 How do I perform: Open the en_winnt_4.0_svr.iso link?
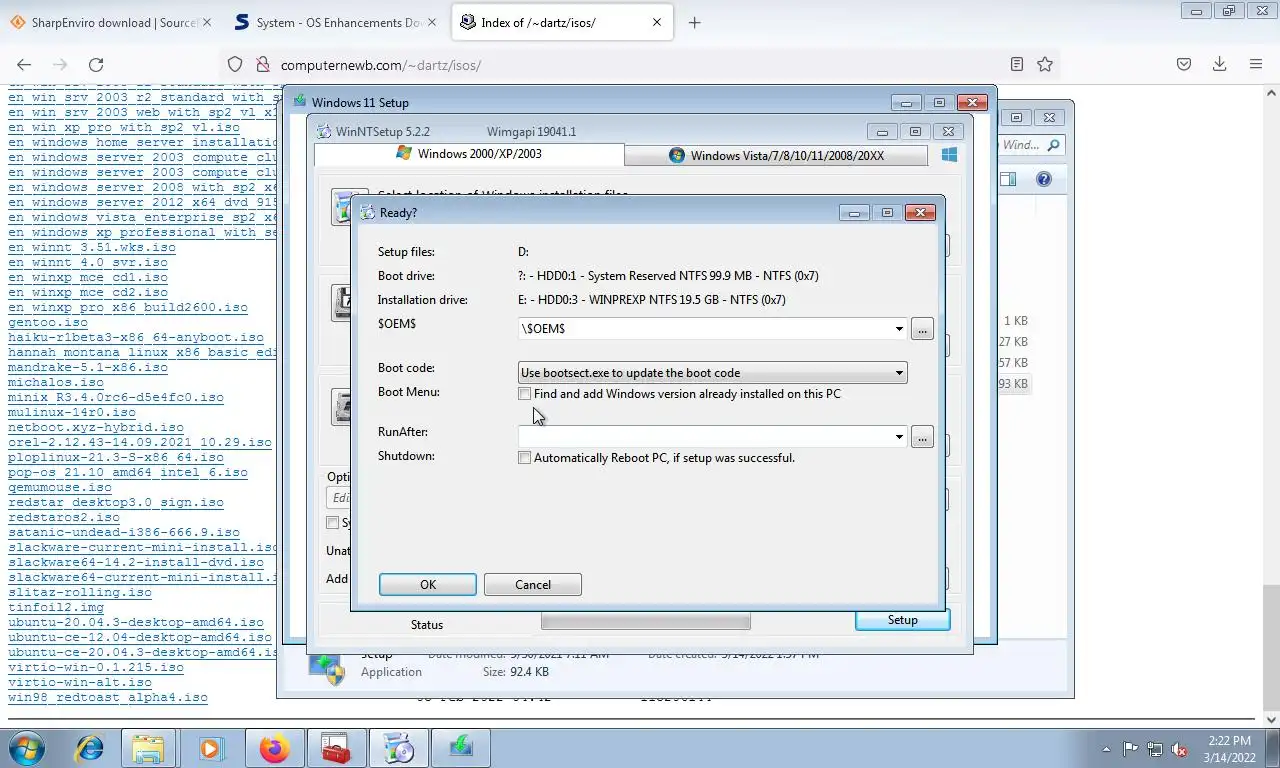[x=88, y=262]
